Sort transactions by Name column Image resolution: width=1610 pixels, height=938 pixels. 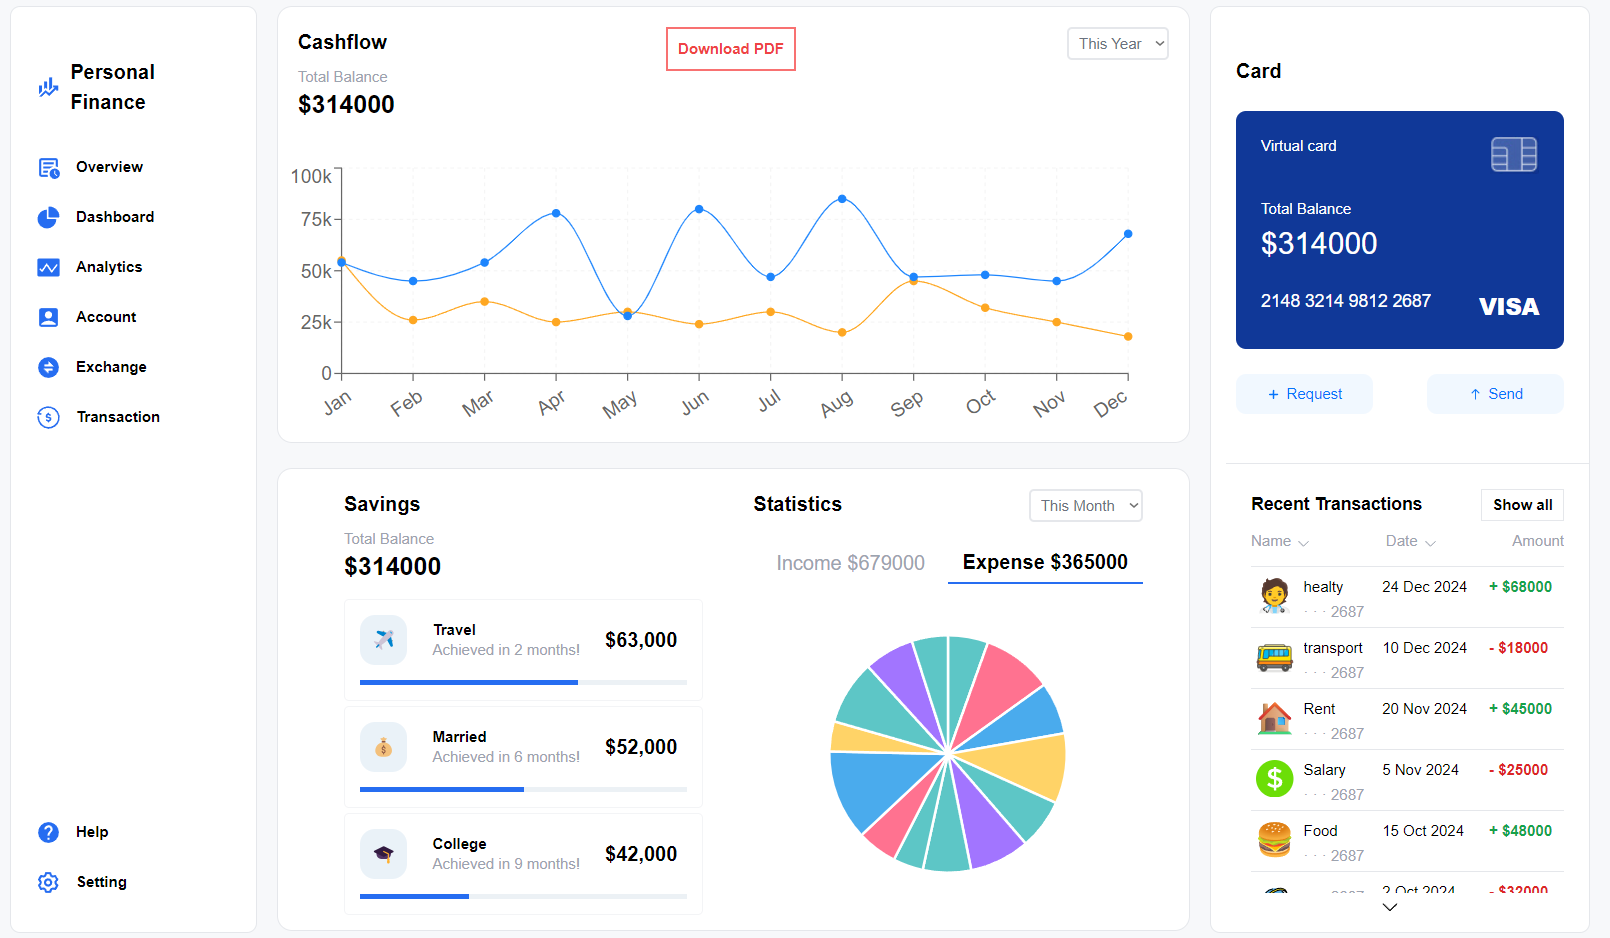(x=1279, y=541)
